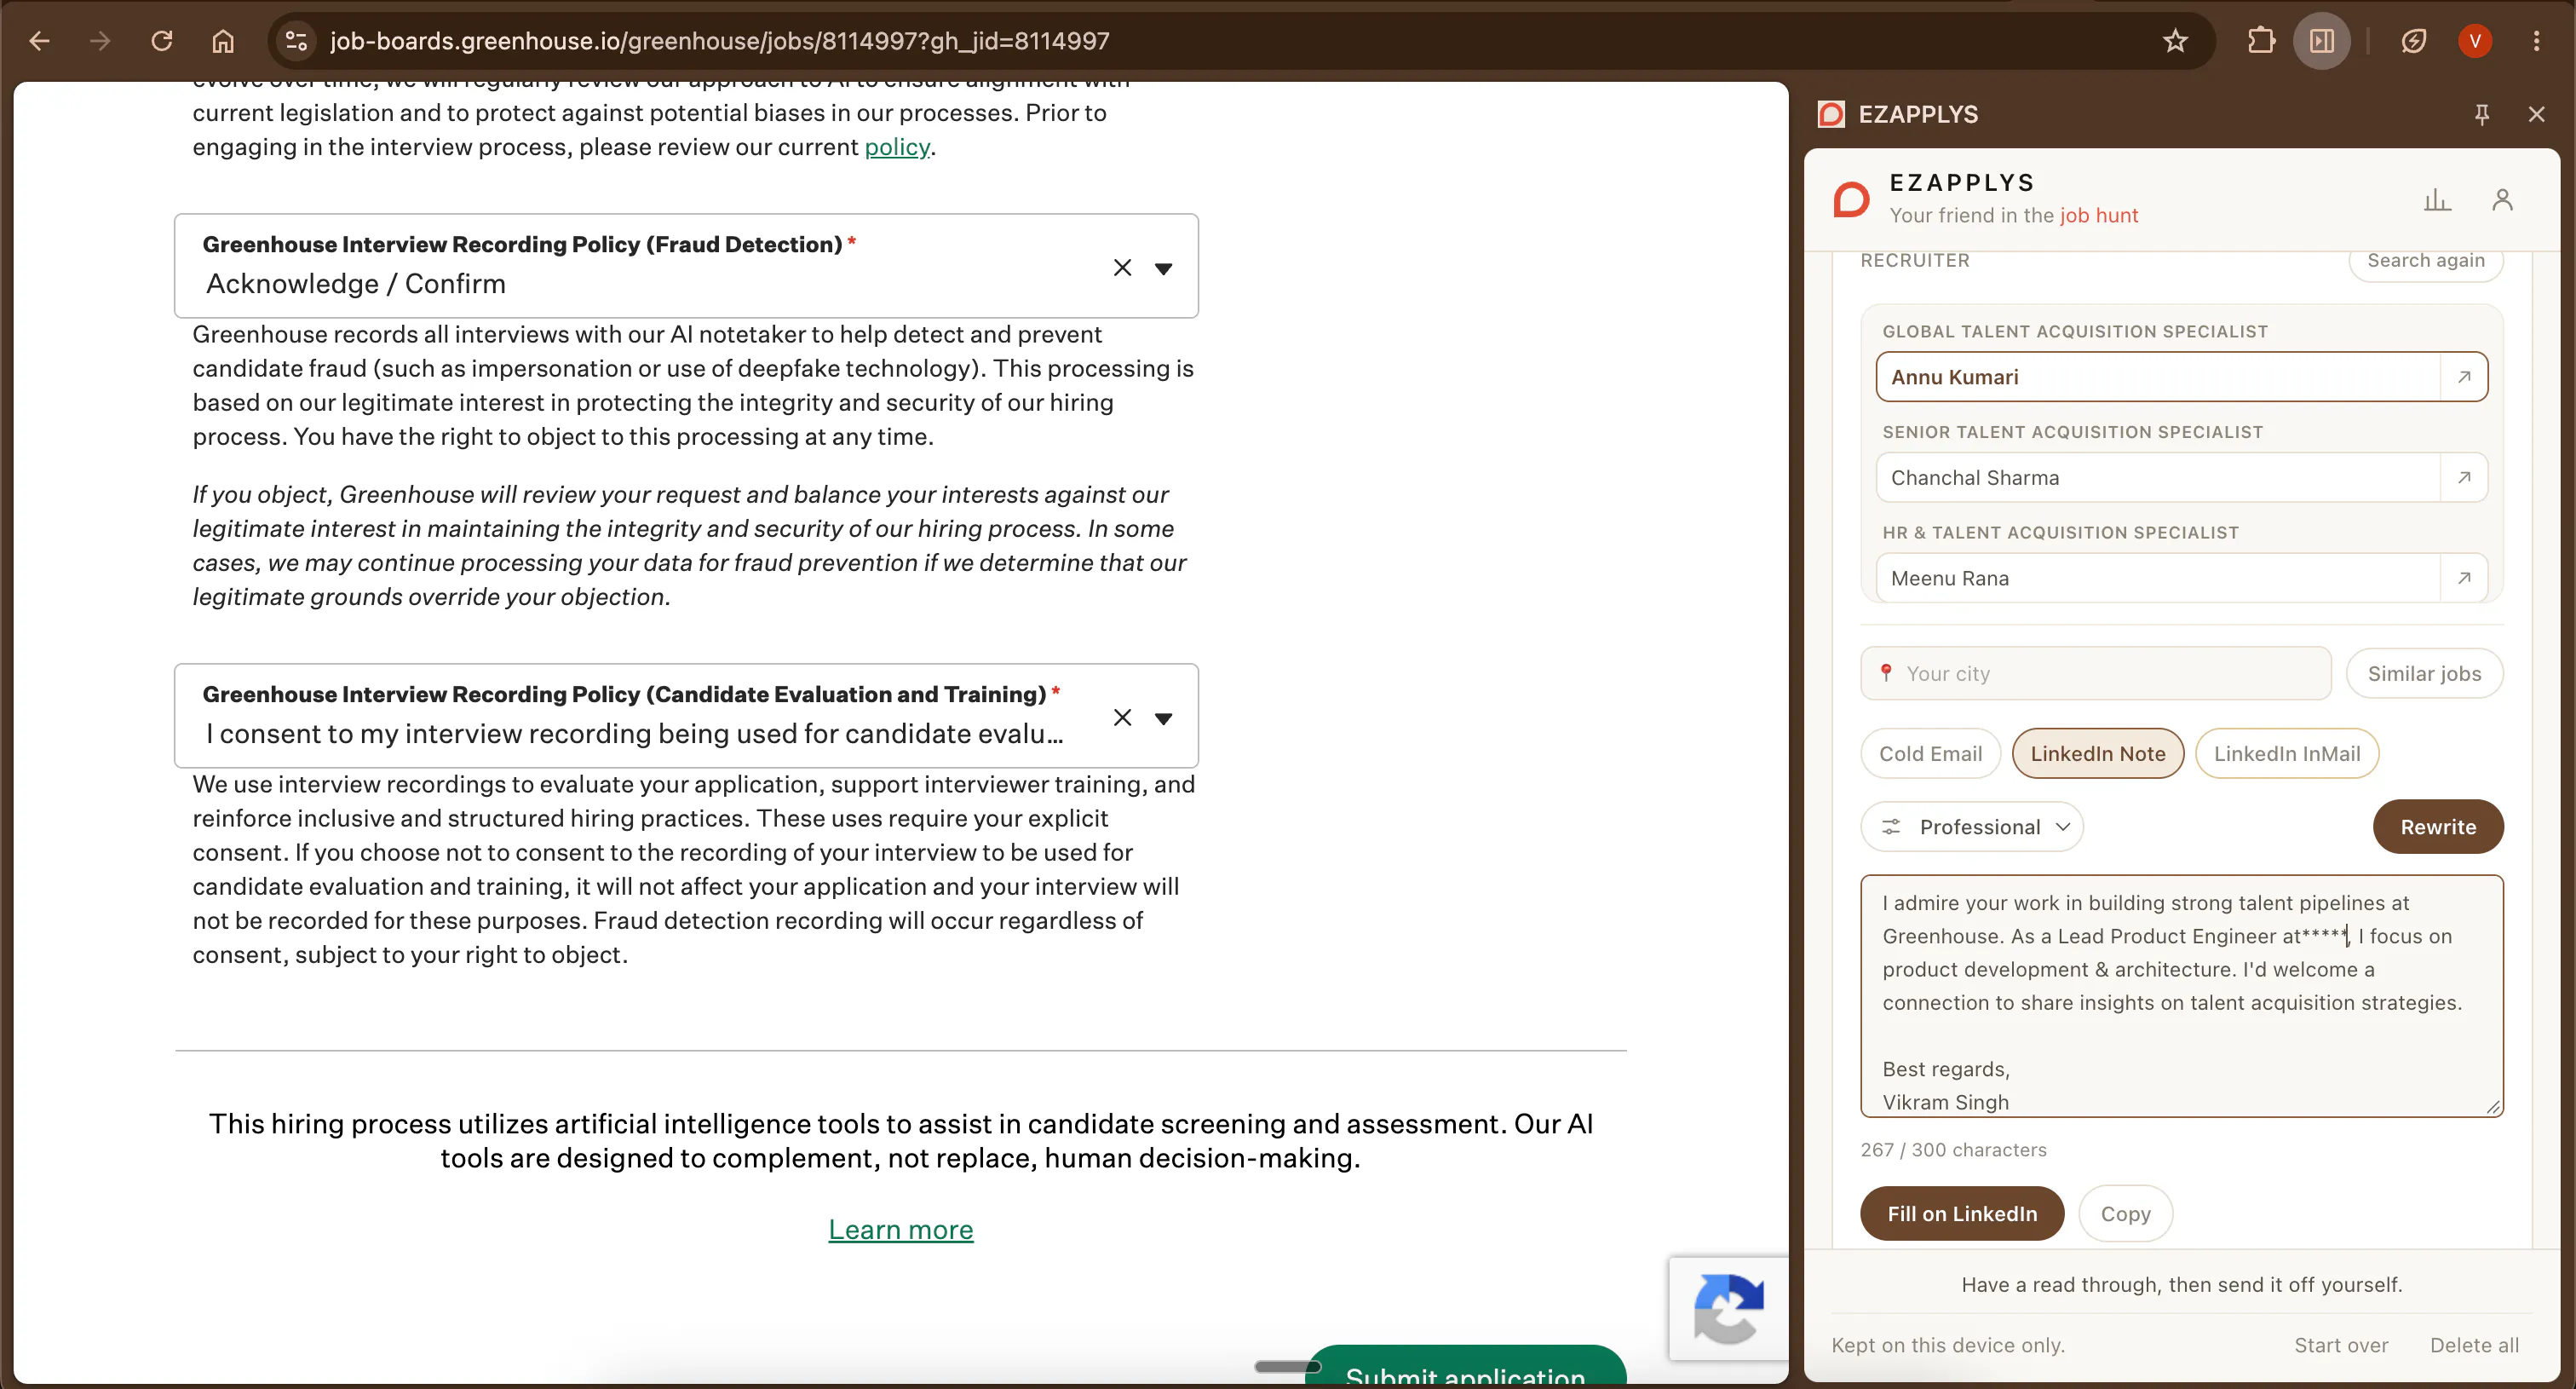Open the browser home page icon
This screenshot has width=2576, height=1389.
tap(223, 41)
